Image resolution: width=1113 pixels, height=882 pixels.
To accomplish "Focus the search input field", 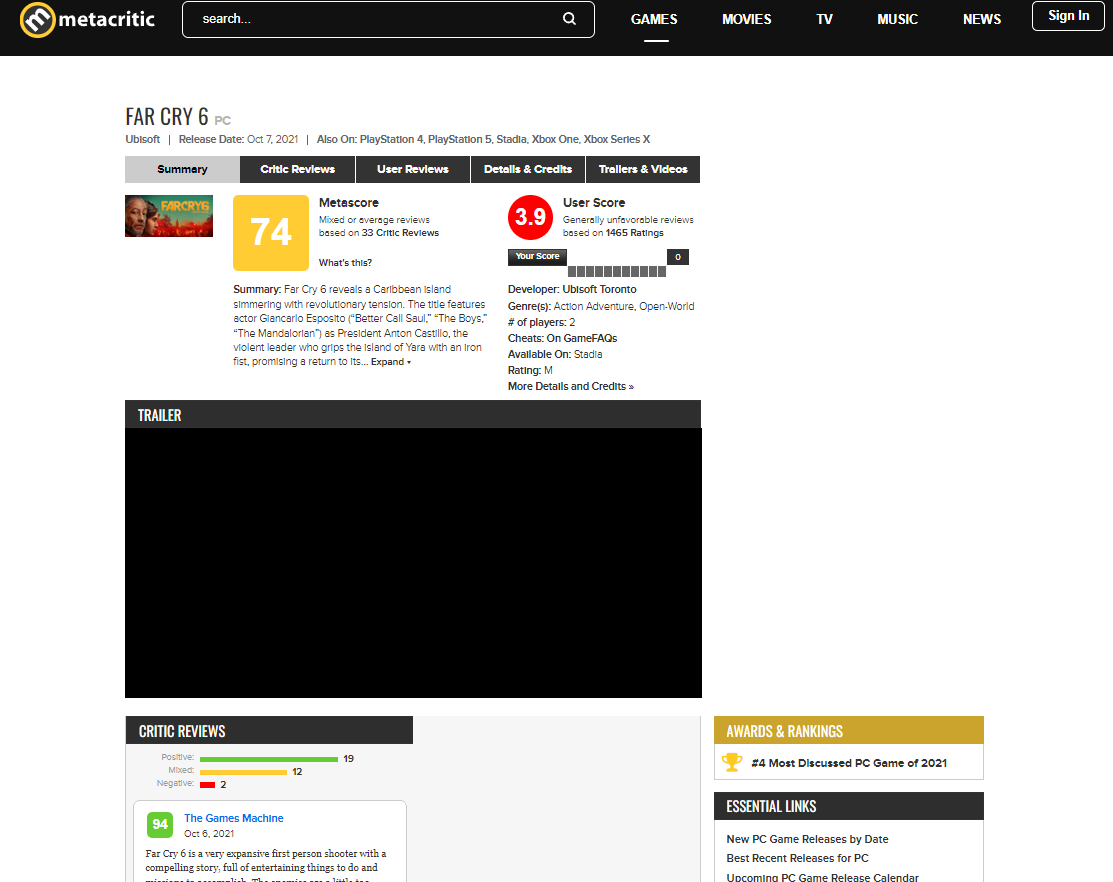I will pos(388,19).
